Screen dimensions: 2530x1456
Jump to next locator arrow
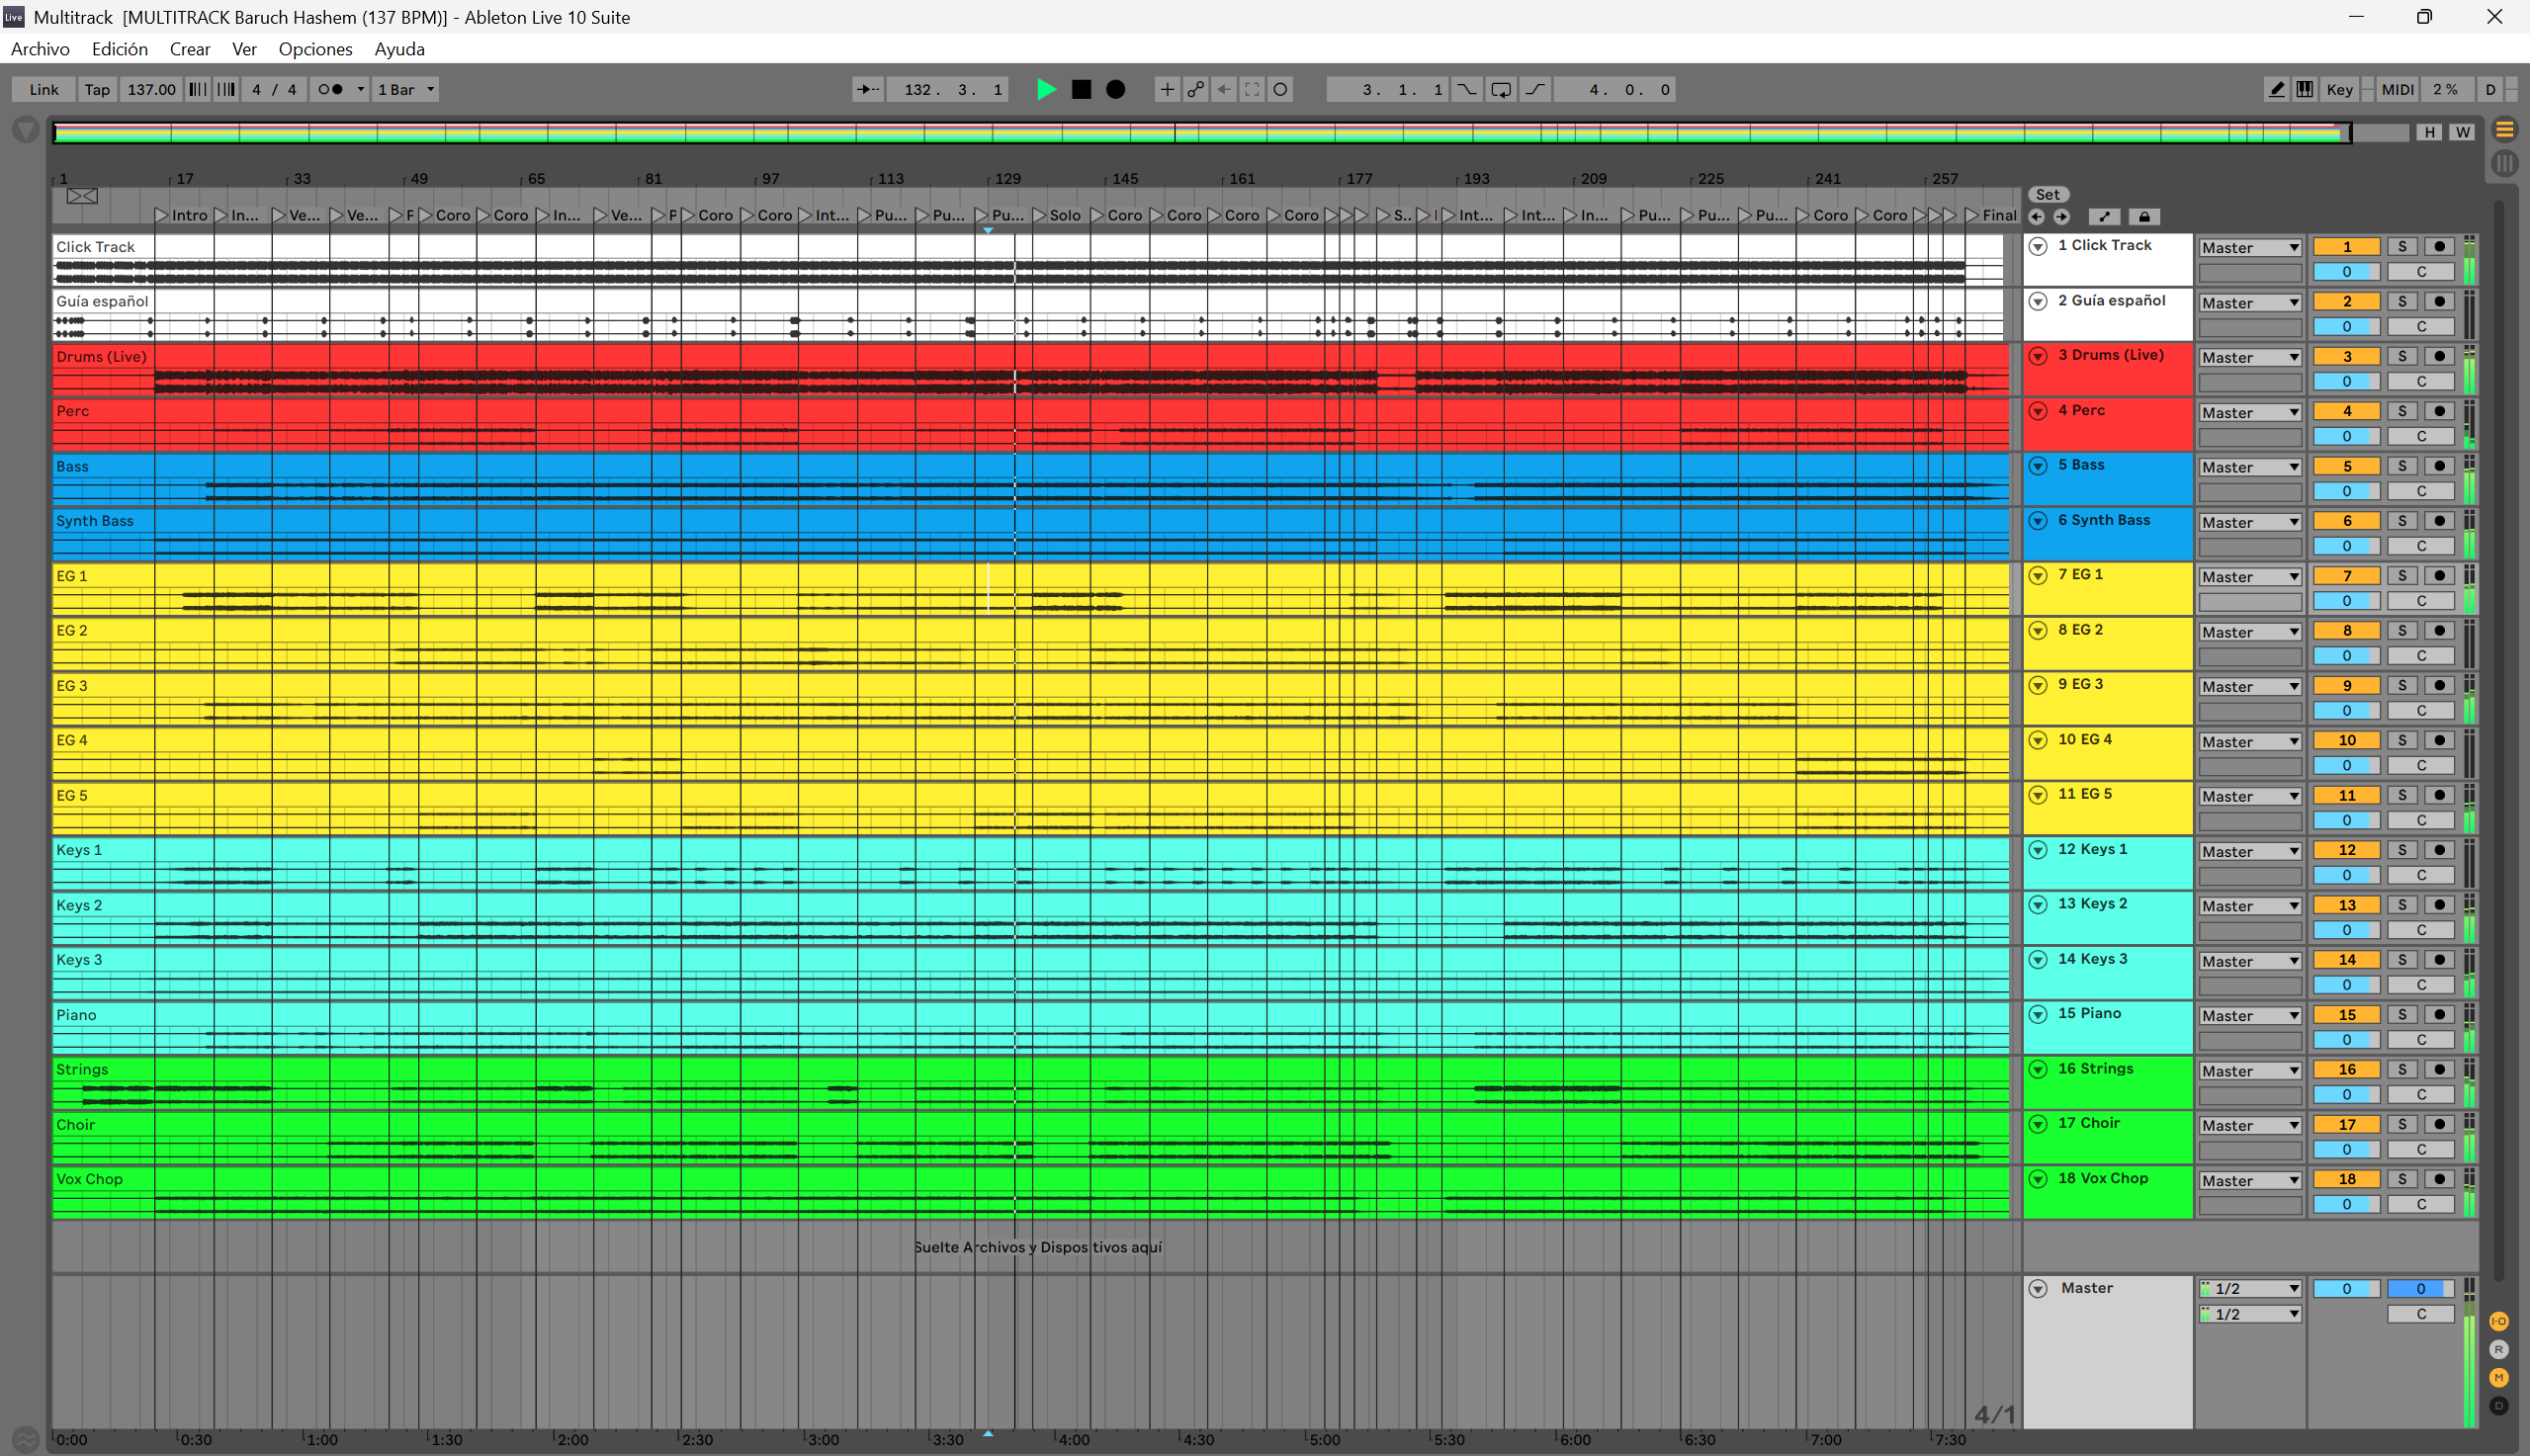coord(2061,217)
